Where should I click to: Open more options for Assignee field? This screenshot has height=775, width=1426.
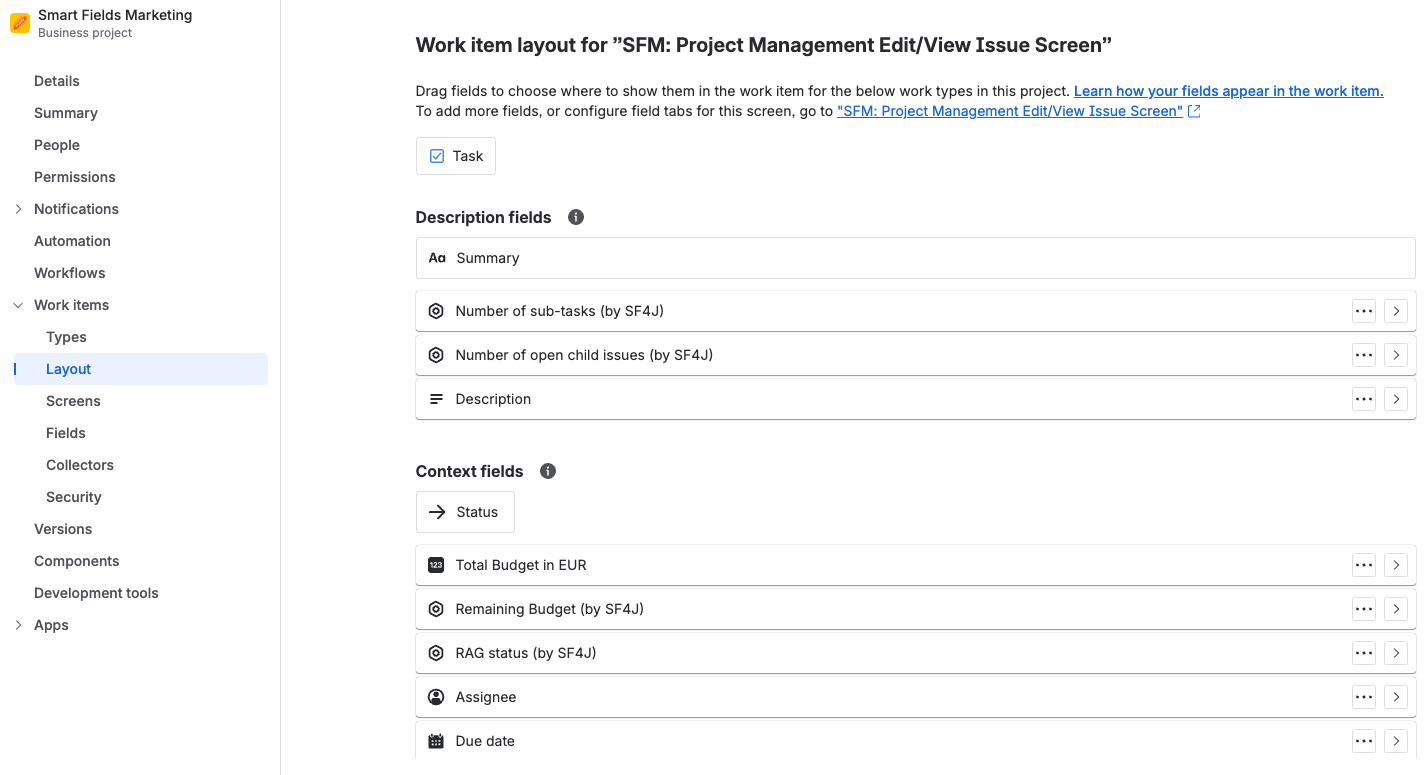click(x=1363, y=697)
